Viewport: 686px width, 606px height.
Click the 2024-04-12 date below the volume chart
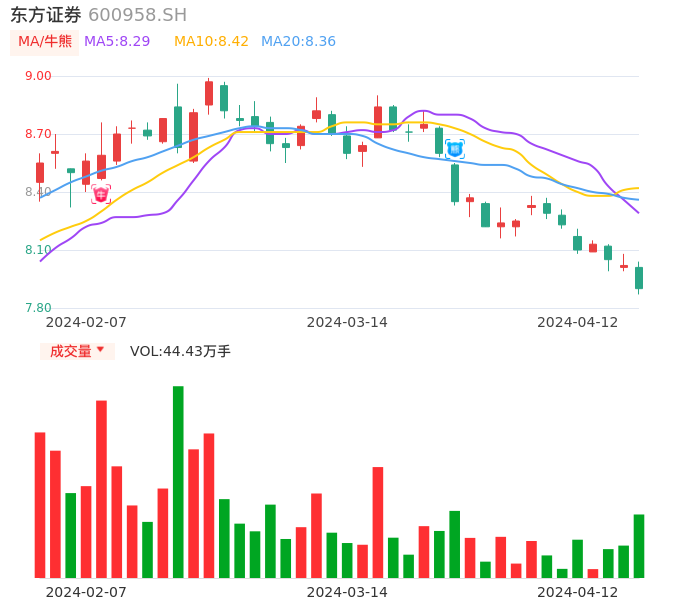[578, 592]
